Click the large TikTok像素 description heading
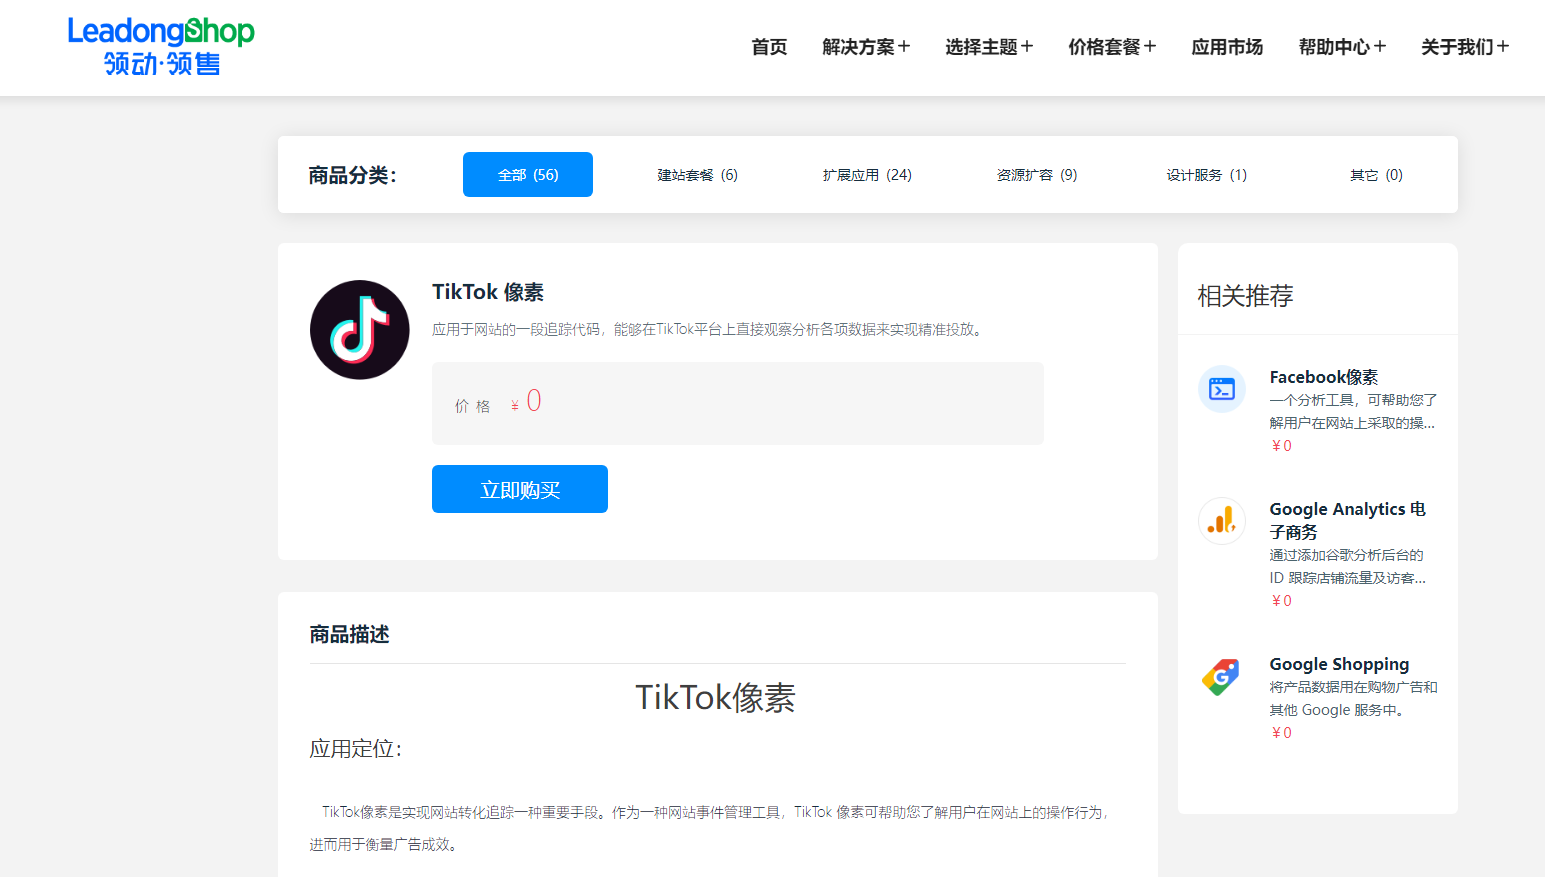 [716, 697]
